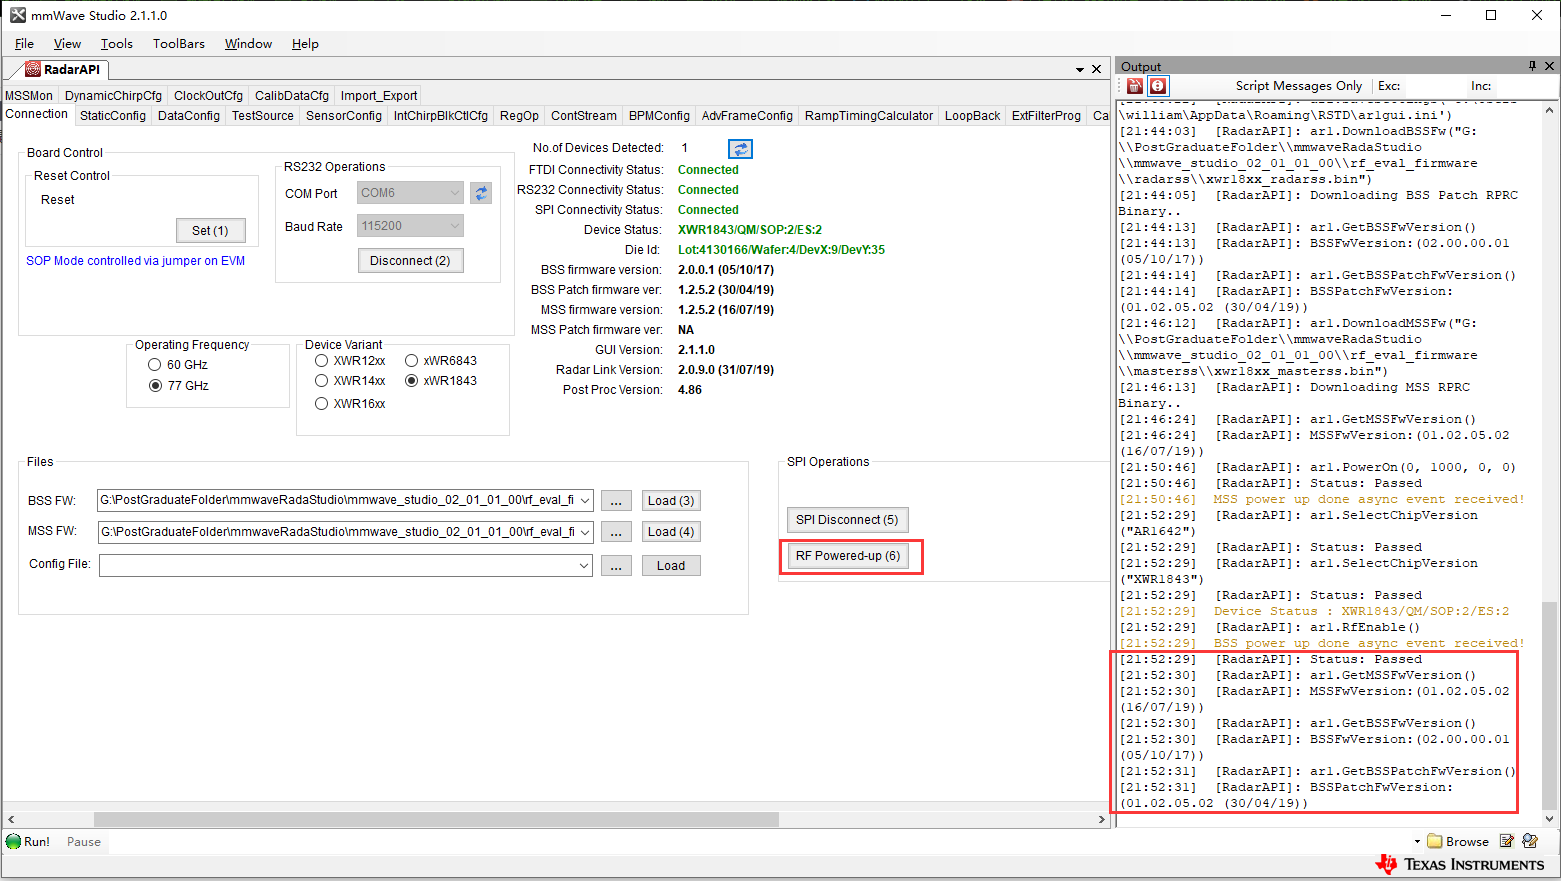Toggle the auto-scroll icon in Output toolbar

tap(1158, 86)
